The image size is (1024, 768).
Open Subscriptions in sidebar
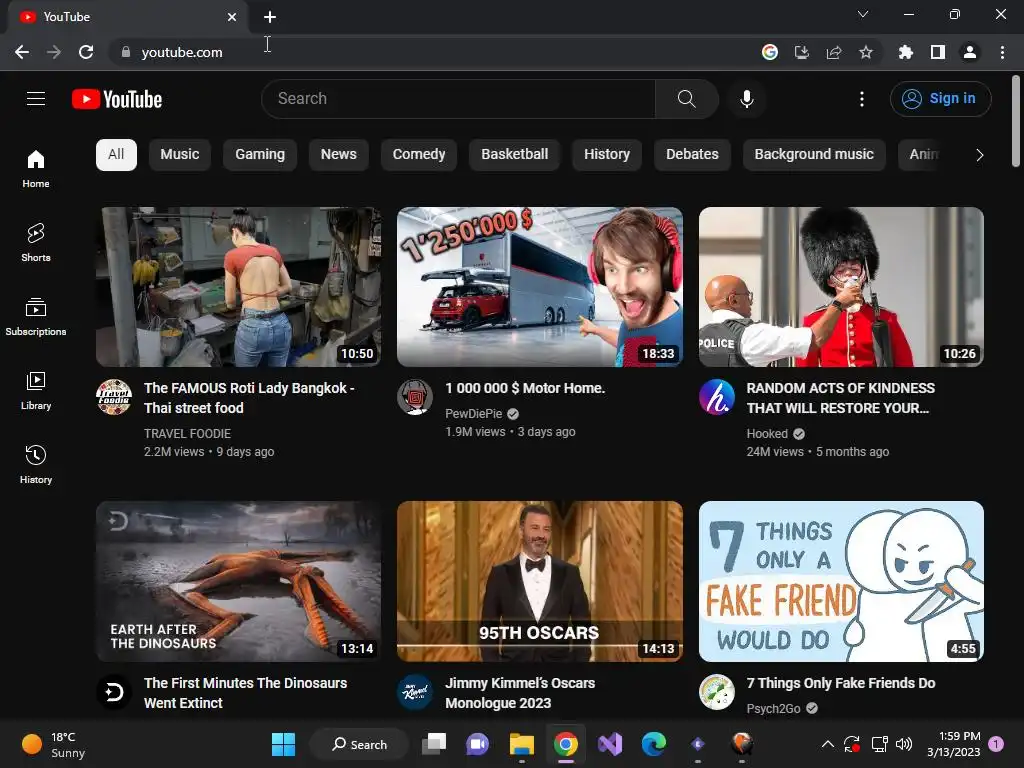coord(36,316)
